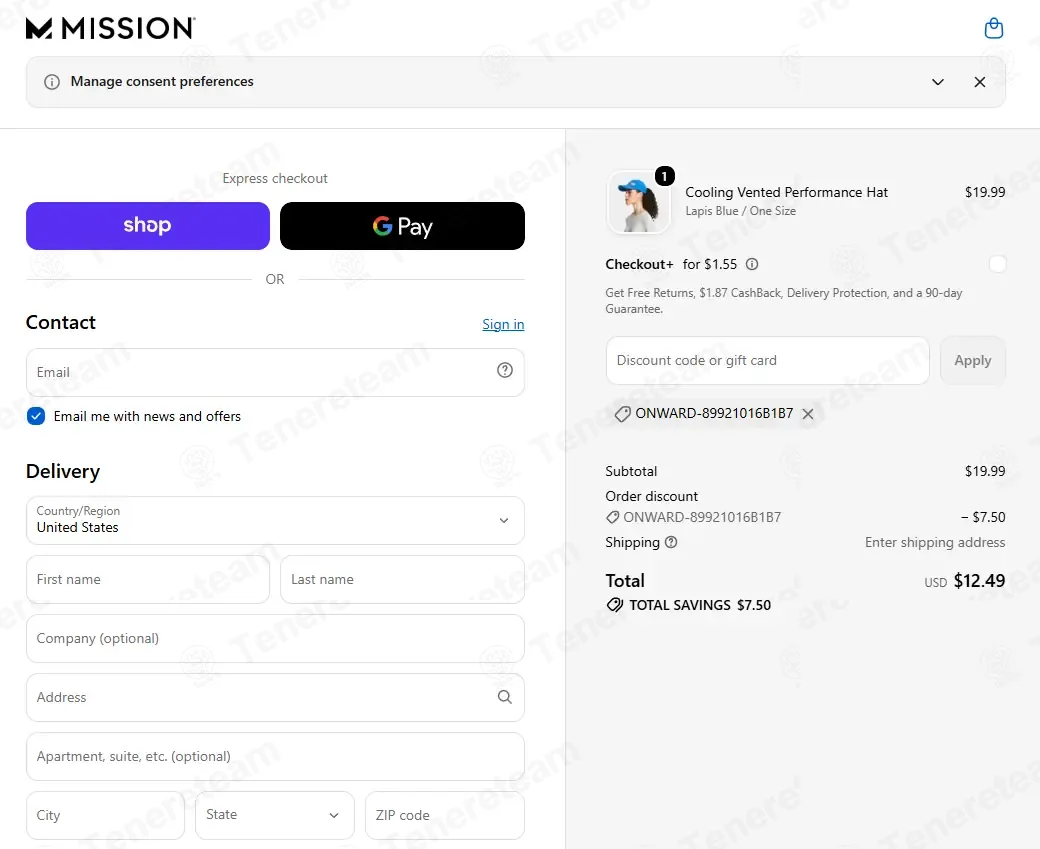
Task: Click the Checkout+ info icon
Action: pos(751,264)
